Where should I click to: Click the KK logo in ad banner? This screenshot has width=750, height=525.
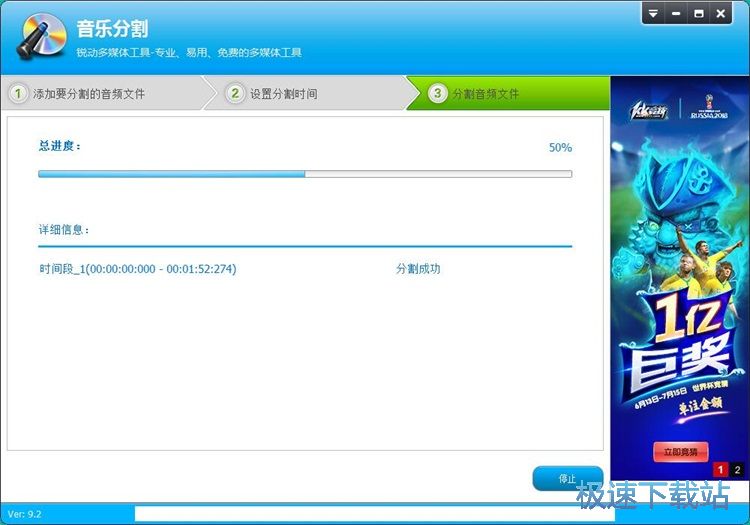tap(648, 111)
